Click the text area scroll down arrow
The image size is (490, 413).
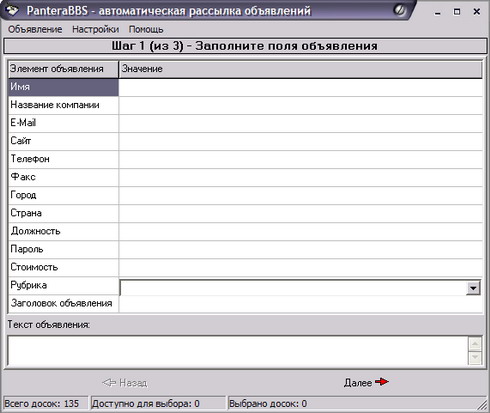[x=475, y=358]
